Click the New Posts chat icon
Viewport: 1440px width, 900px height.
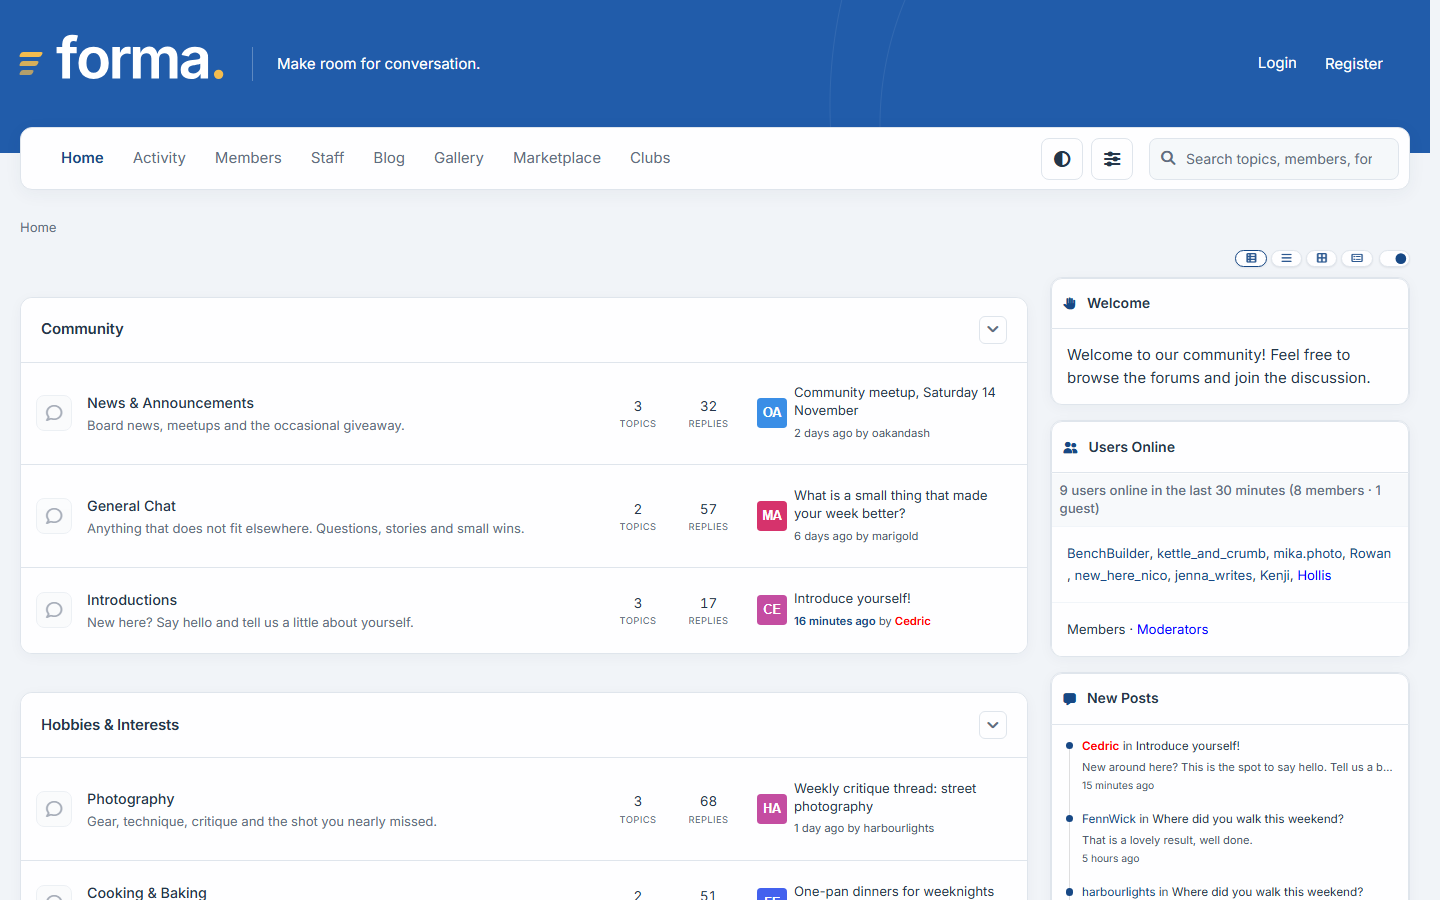[1070, 698]
